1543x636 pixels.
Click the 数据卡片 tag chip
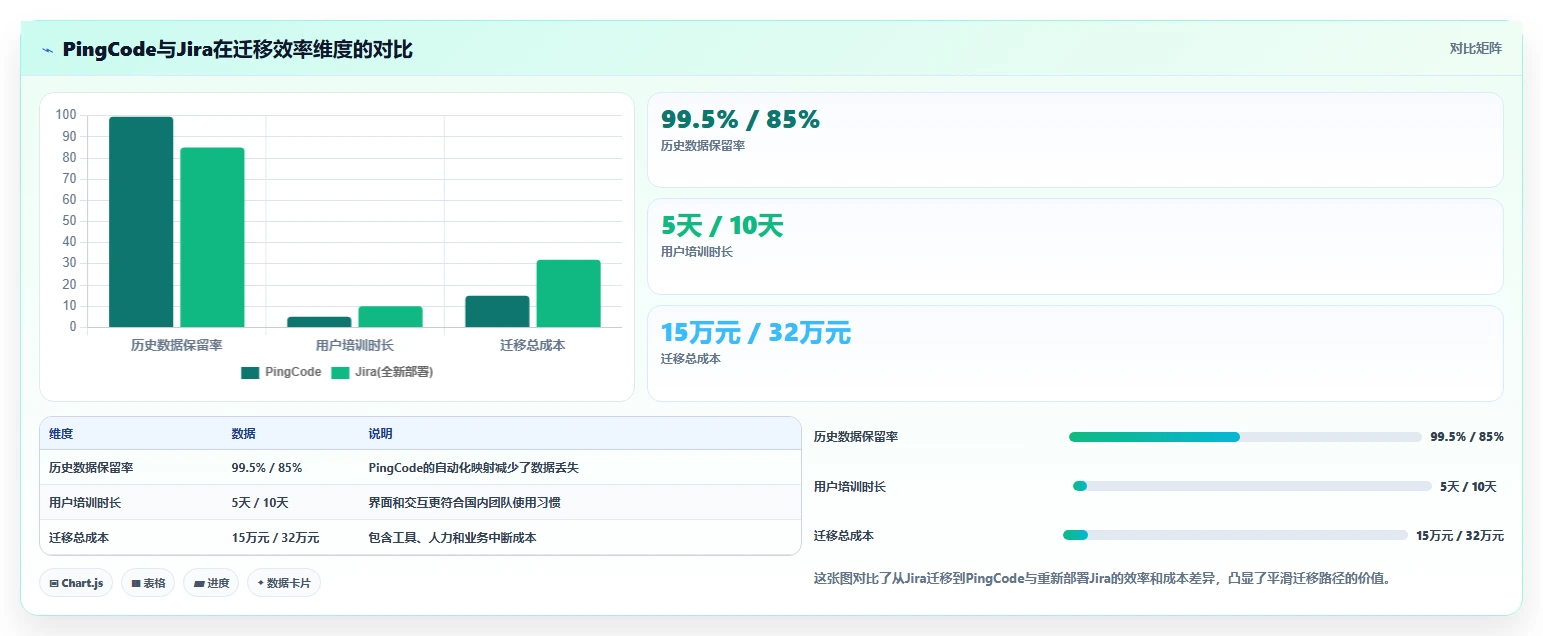click(x=284, y=583)
